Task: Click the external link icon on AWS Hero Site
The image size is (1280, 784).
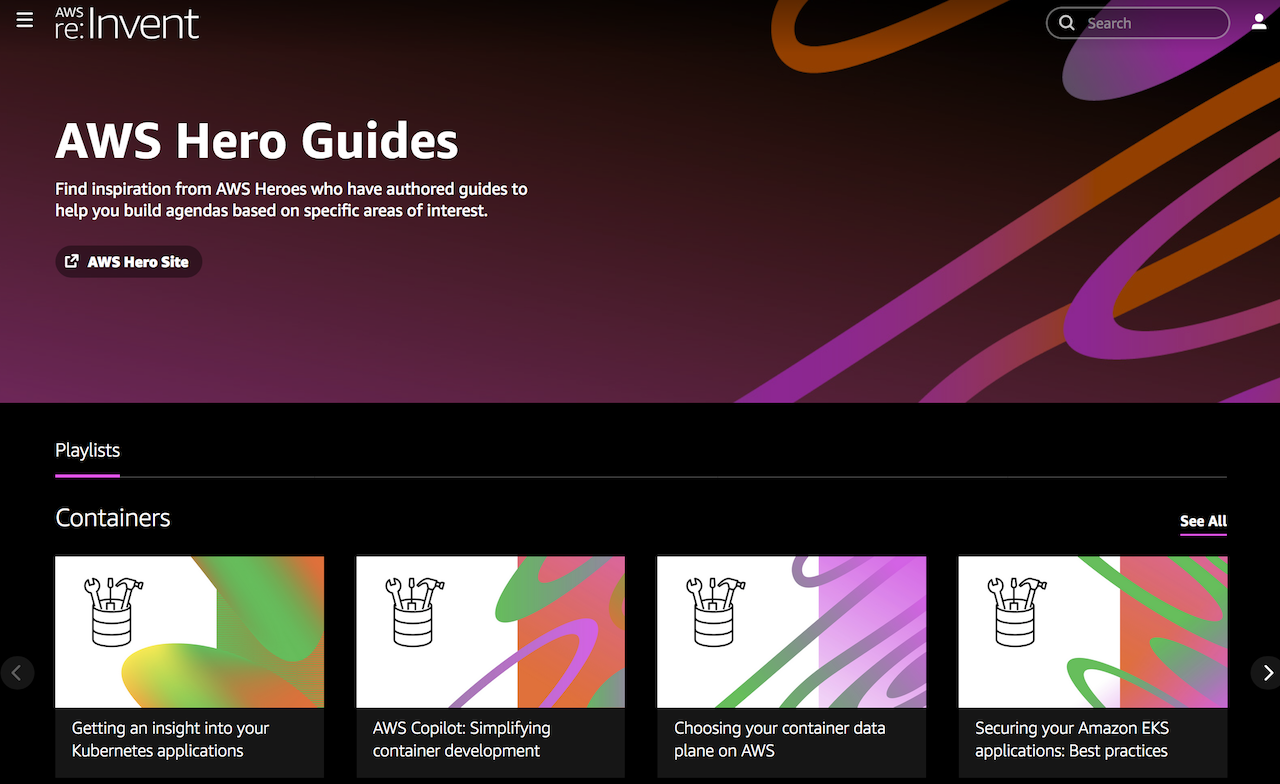Action: coord(72,261)
